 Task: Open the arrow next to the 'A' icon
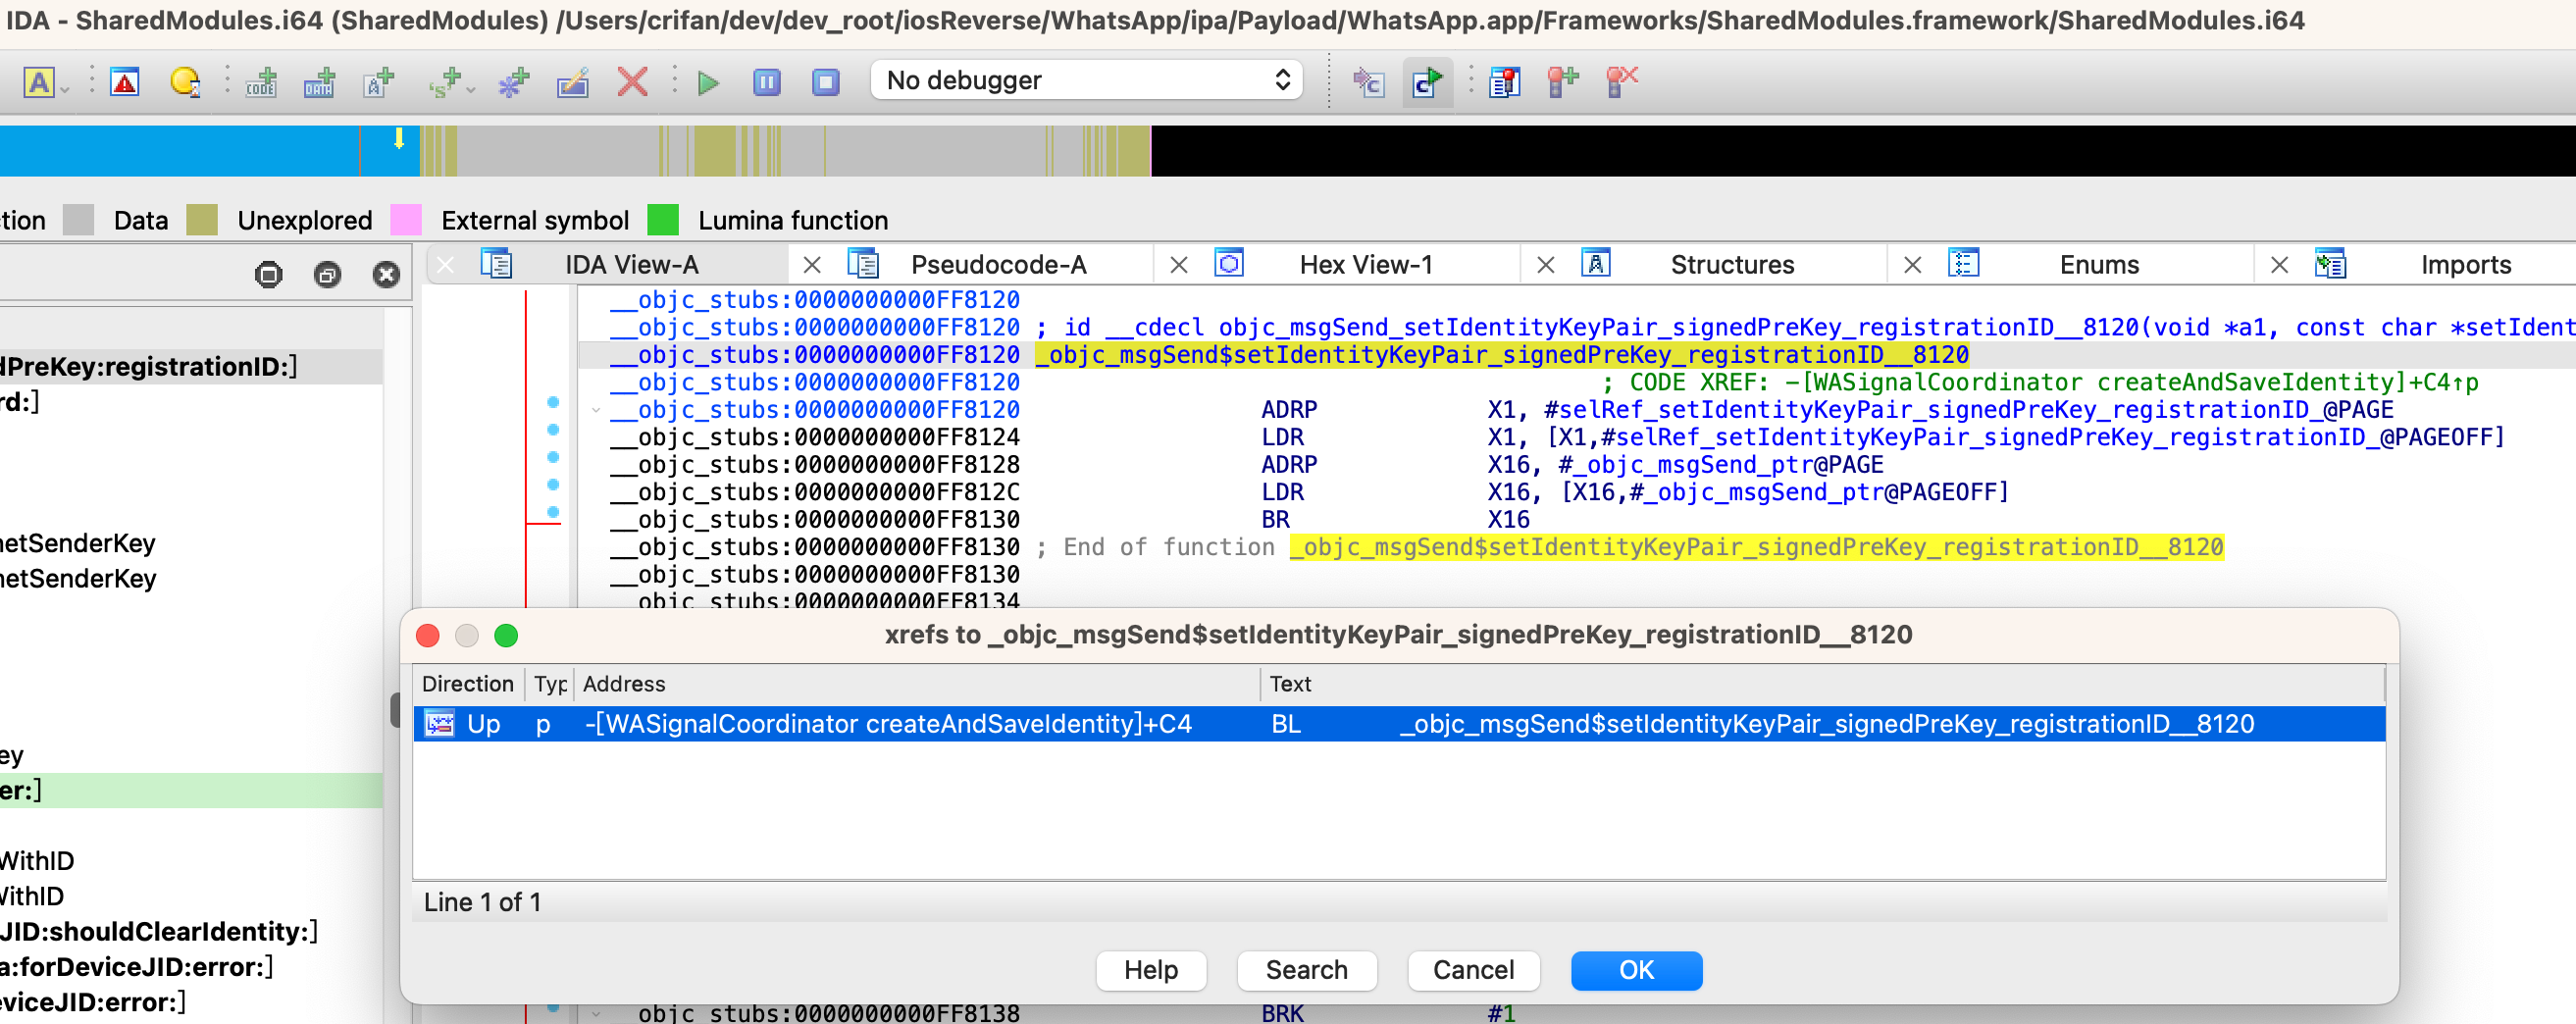[65, 90]
